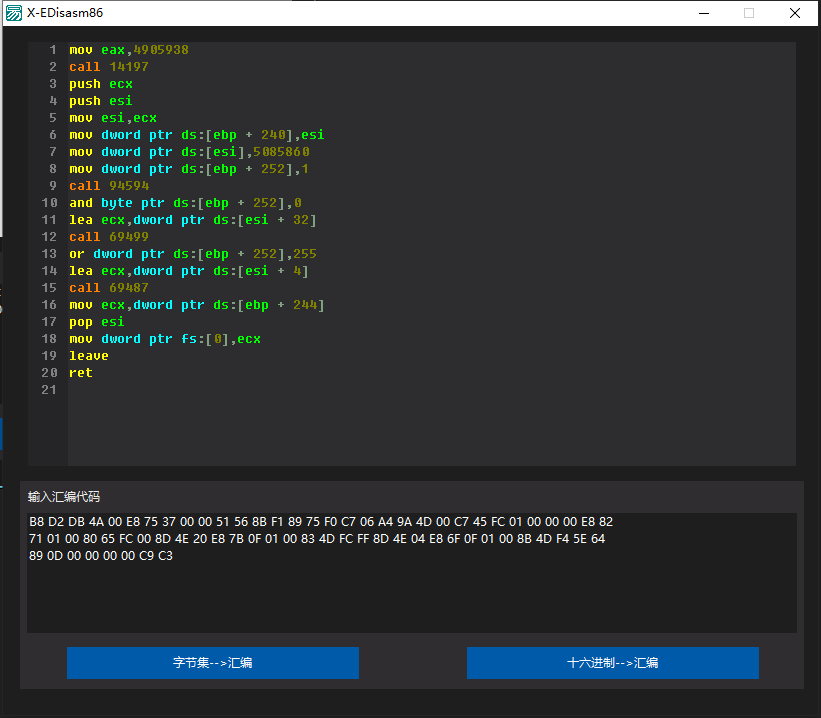Select 'lea ecx' line with esi + 32
Viewport: 821px width, 718px height.
click(x=193, y=220)
